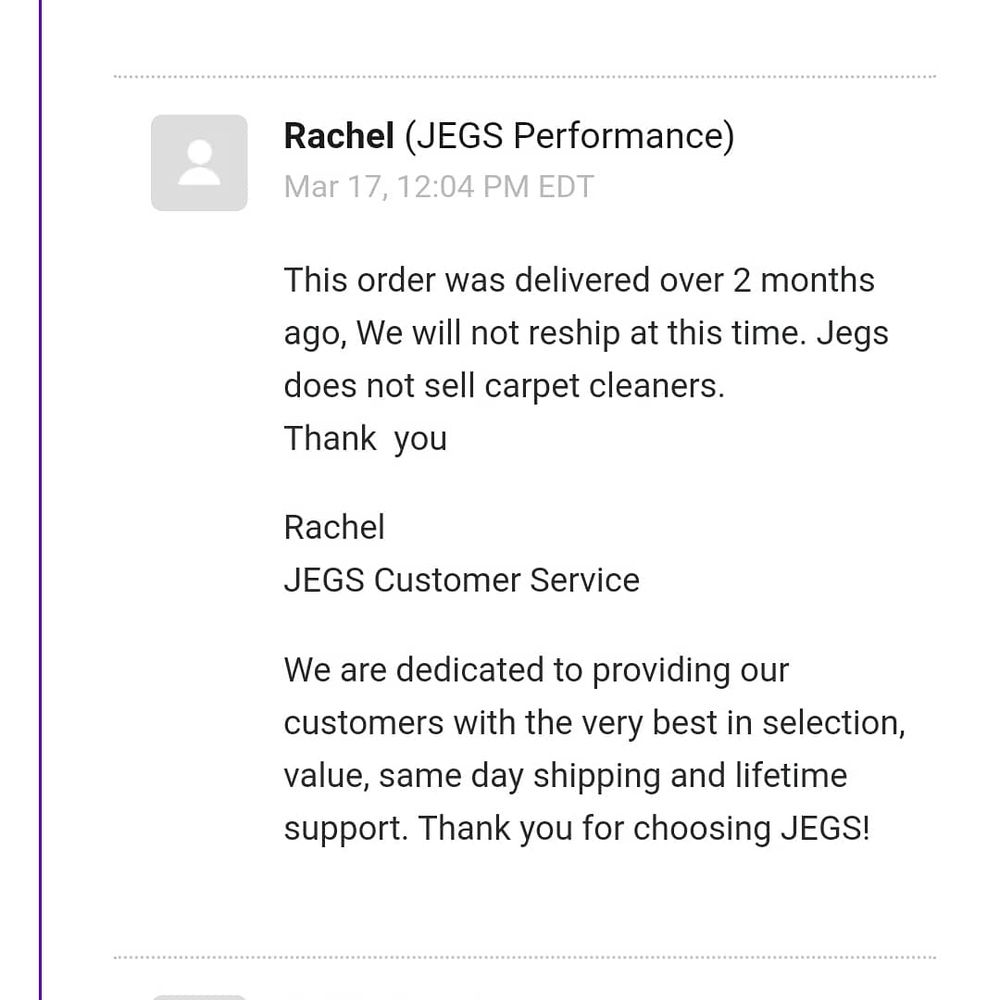Screen dimensions: 1000x1000
Task: Click the 'JEGS Customer Service' signature line
Action: (x=461, y=580)
